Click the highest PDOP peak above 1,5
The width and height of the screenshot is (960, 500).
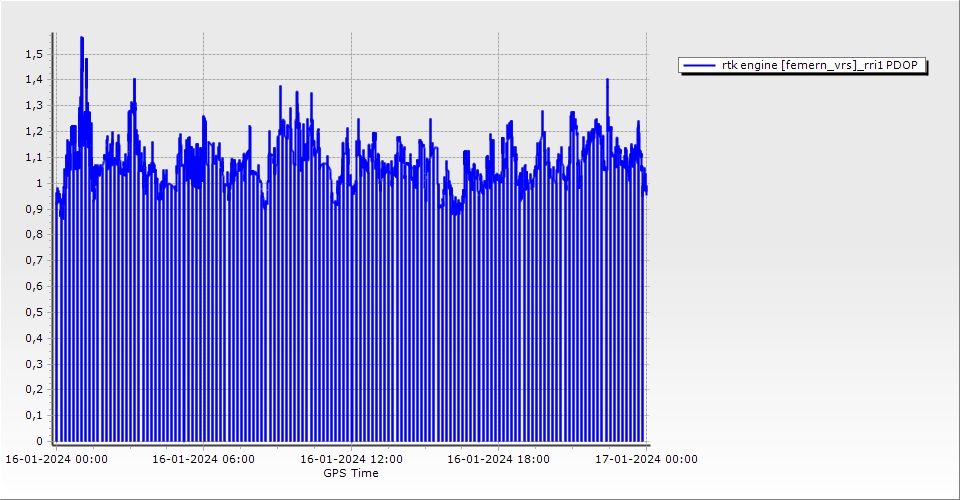[82, 38]
